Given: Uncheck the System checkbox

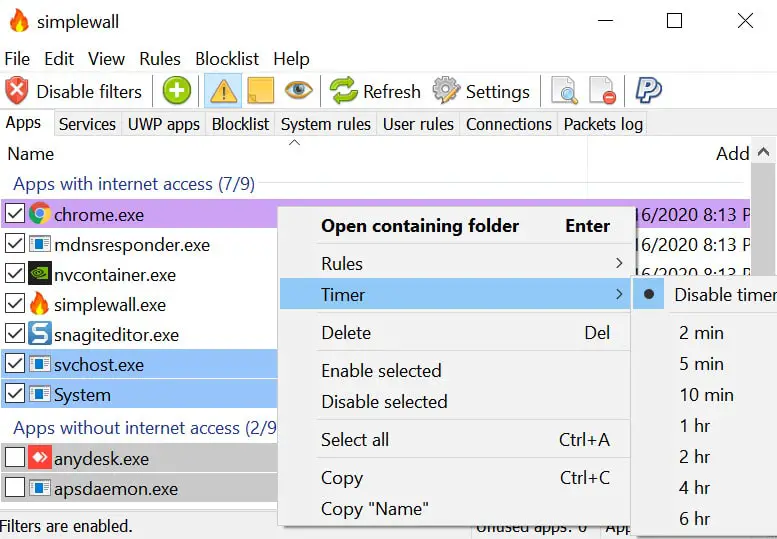Looking at the screenshot, I should [x=15, y=394].
